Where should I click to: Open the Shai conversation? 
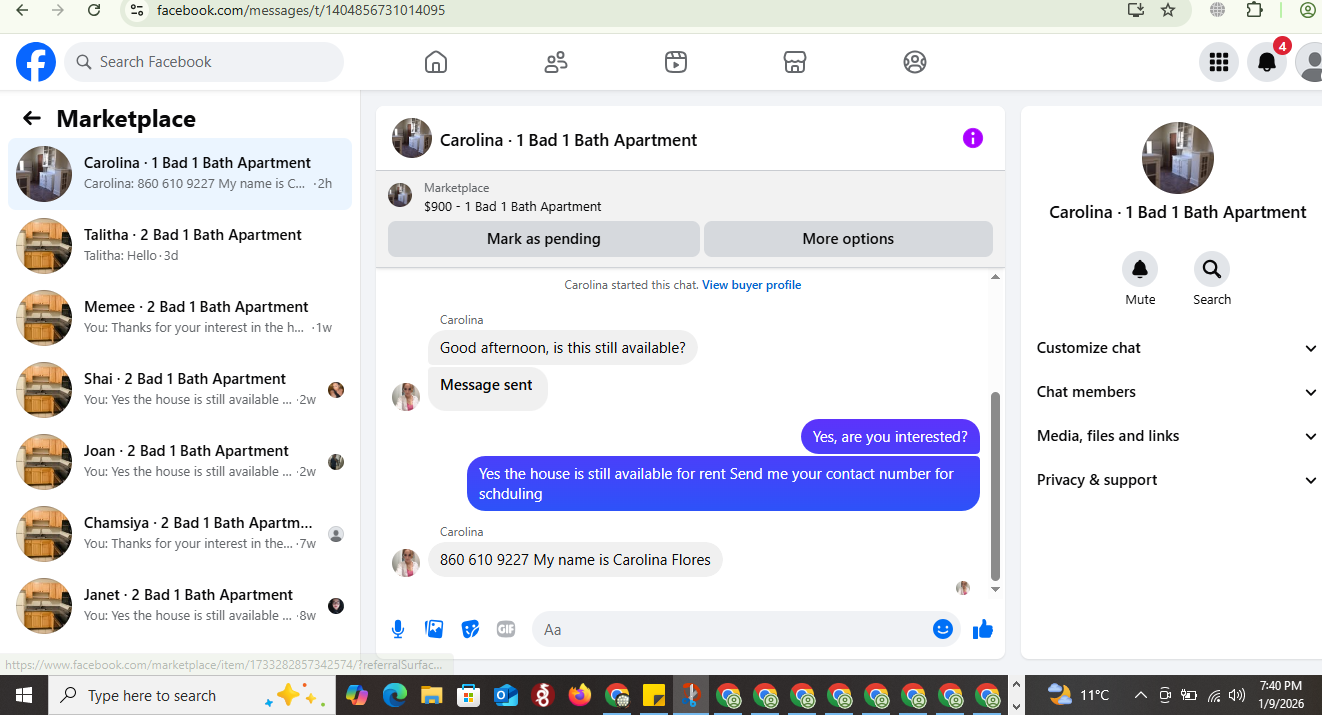tap(180, 390)
